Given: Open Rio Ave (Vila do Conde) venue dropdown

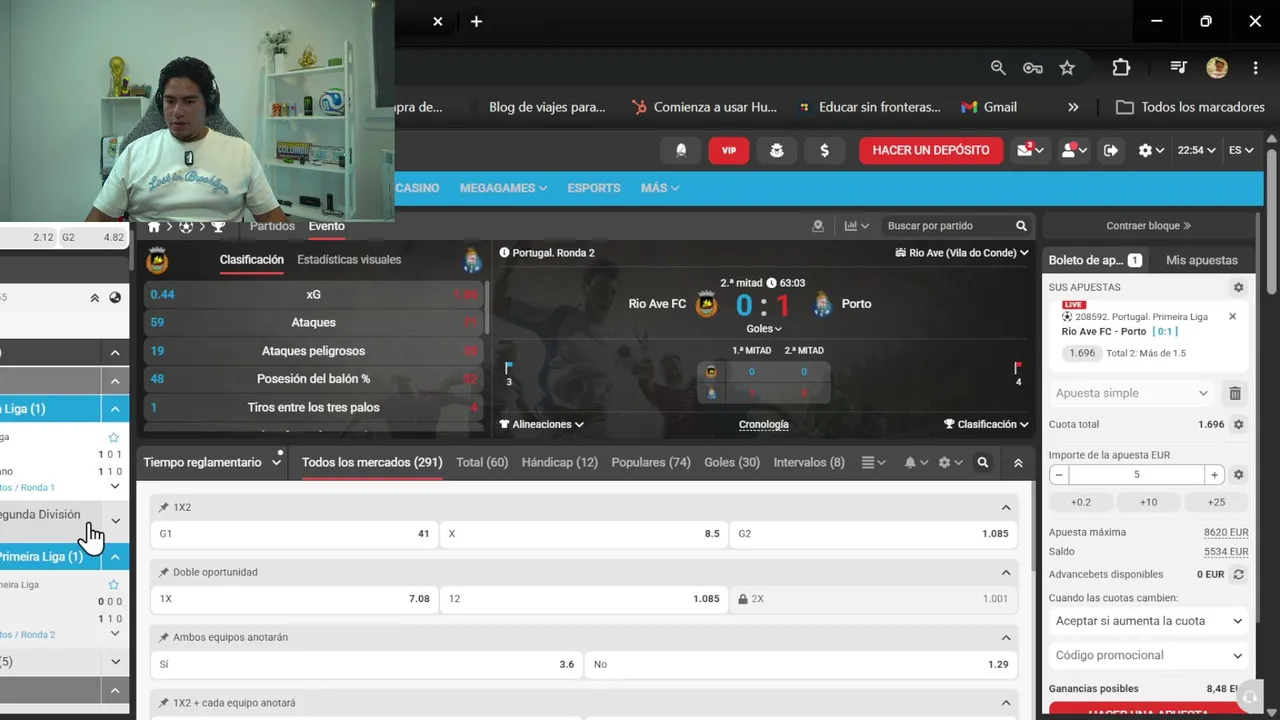Looking at the screenshot, I should coord(962,253).
